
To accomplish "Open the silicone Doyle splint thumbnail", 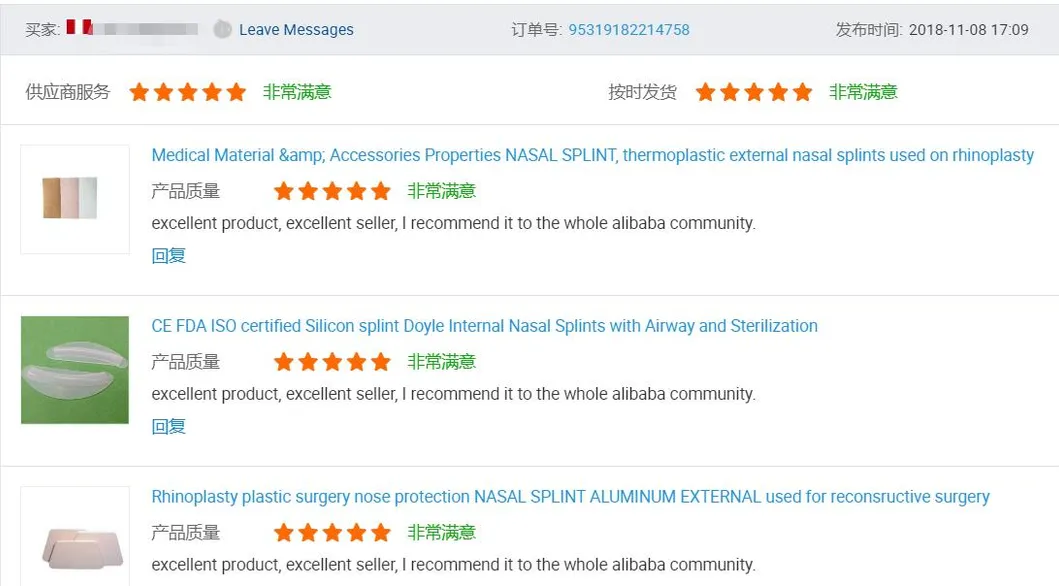I will coord(75,370).
